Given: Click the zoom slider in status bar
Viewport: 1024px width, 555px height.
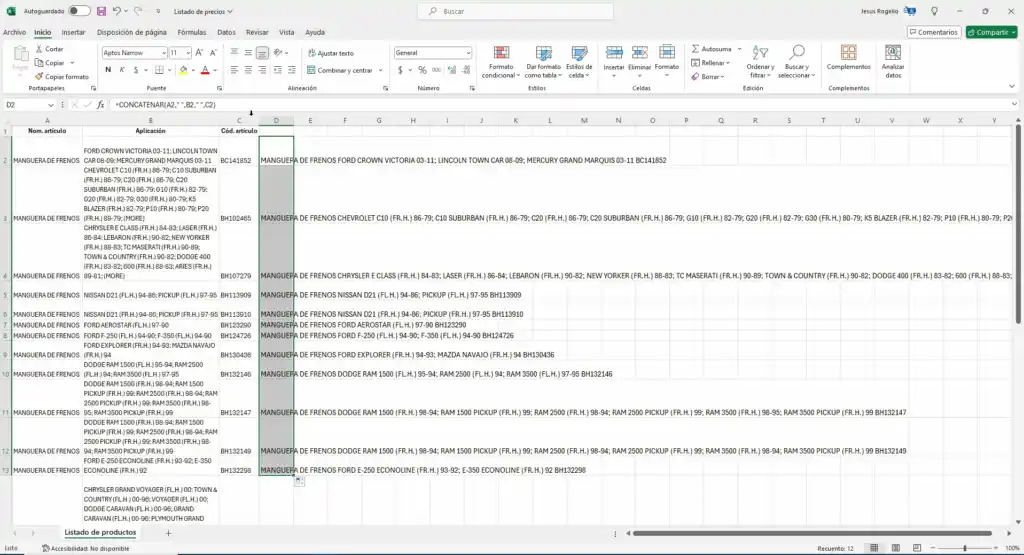Looking at the screenshot, I should click(965, 548).
